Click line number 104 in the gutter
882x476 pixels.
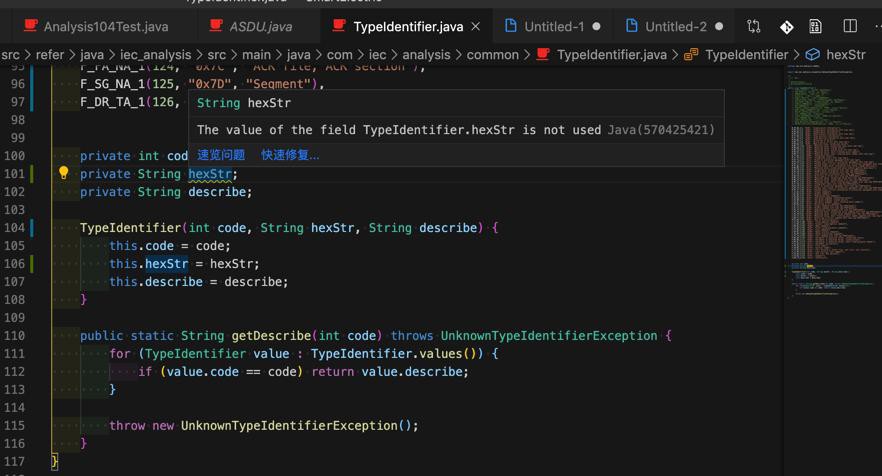click(14, 227)
